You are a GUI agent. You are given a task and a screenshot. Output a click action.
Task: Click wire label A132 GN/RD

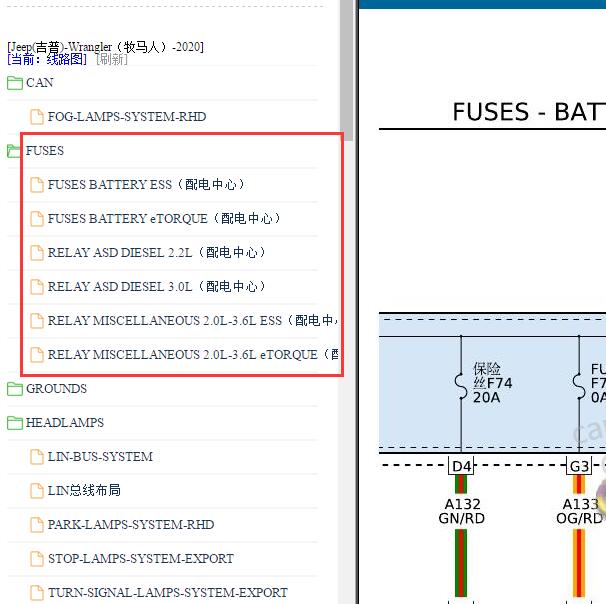(x=461, y=511)
